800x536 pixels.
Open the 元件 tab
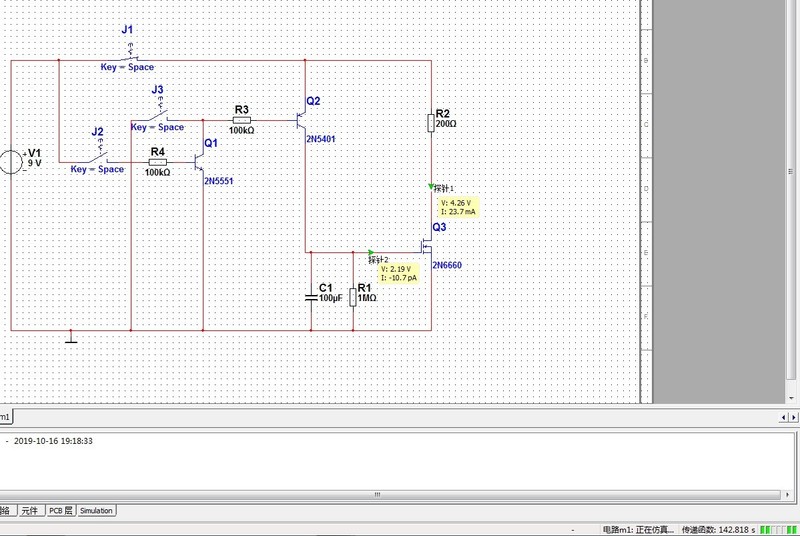tap(29, 511)
